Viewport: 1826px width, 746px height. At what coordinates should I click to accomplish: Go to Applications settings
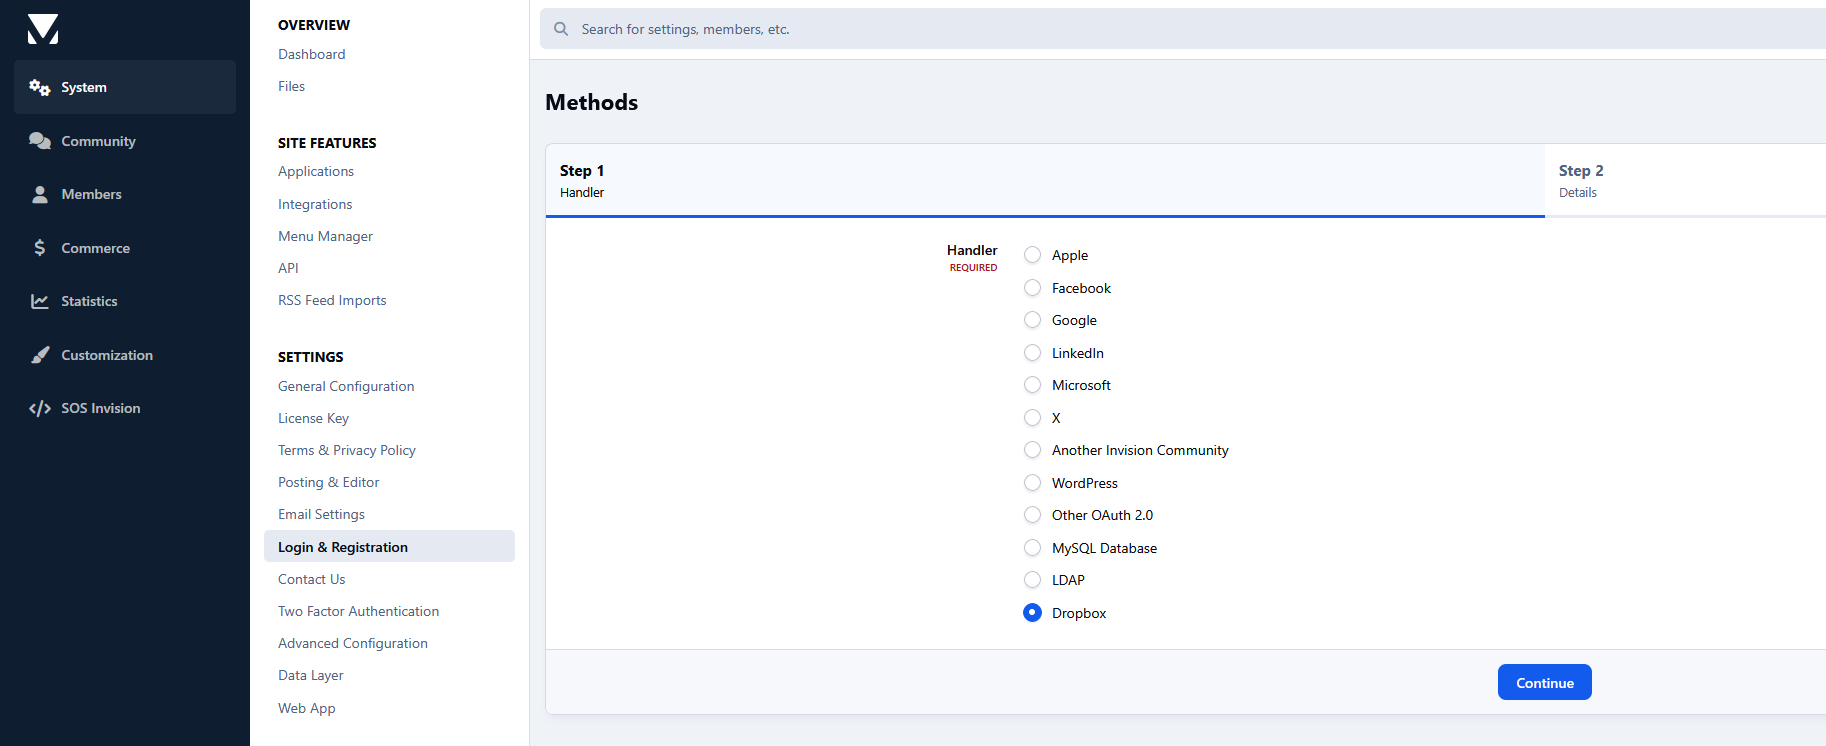(x=316, y=171)
